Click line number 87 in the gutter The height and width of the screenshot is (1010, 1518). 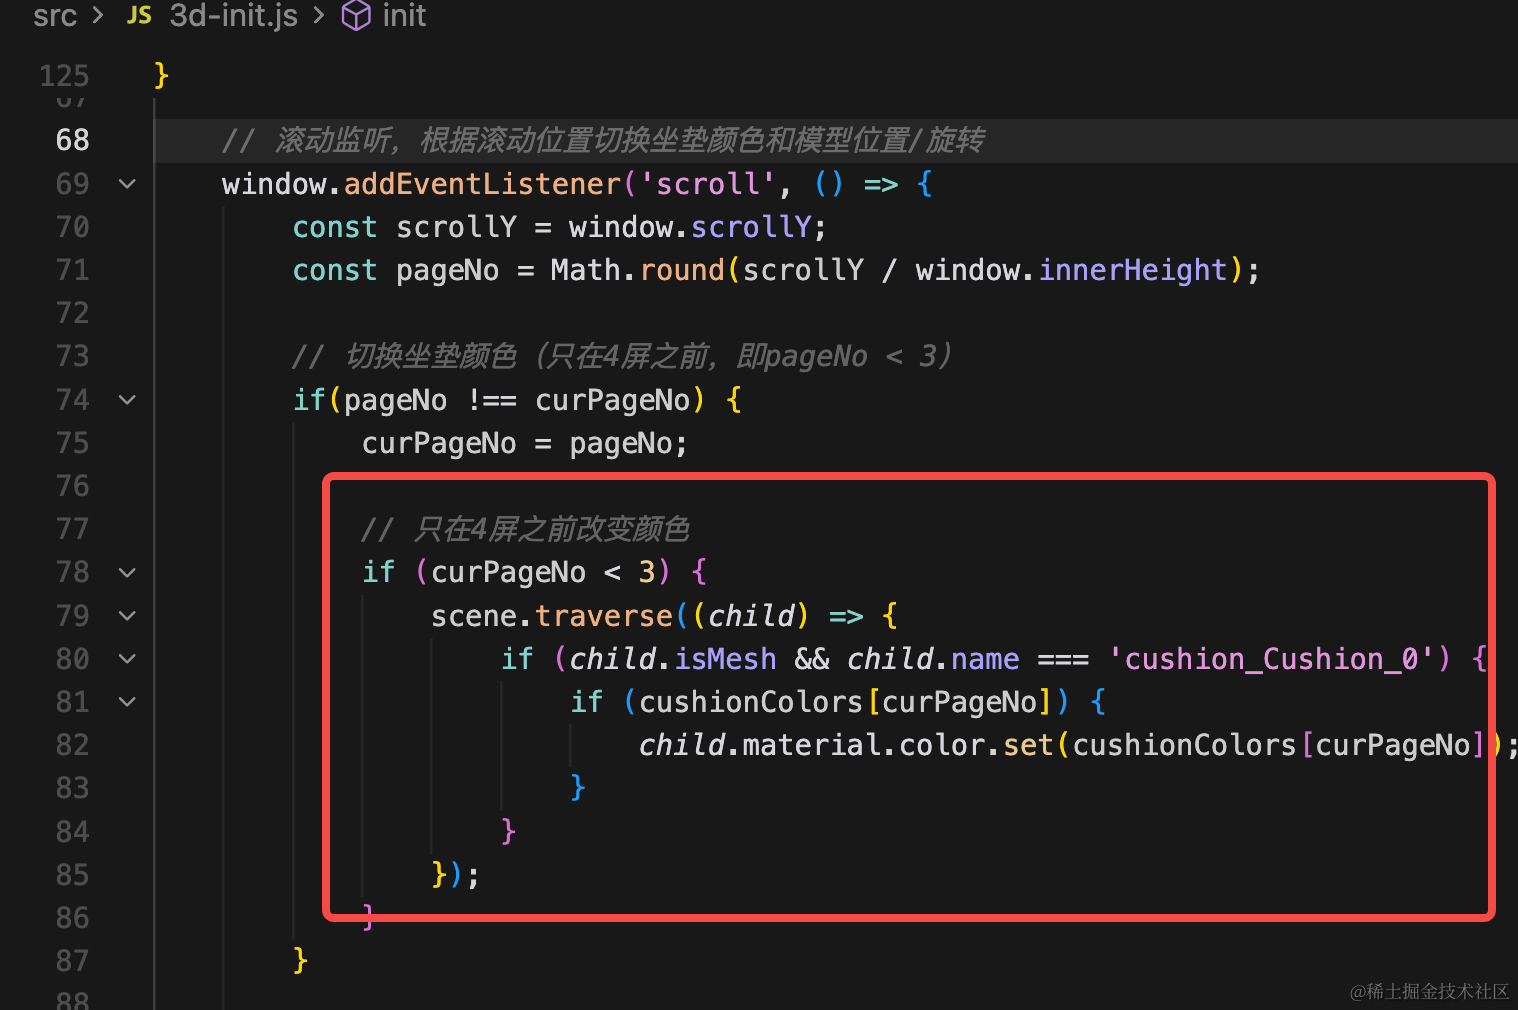[x=73, y=961]
